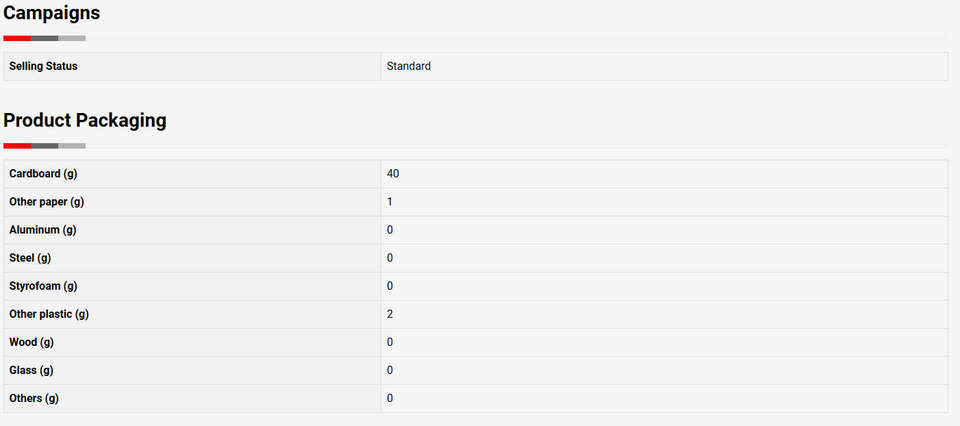
Task: Click the Steel value 0
Action: 390,258
